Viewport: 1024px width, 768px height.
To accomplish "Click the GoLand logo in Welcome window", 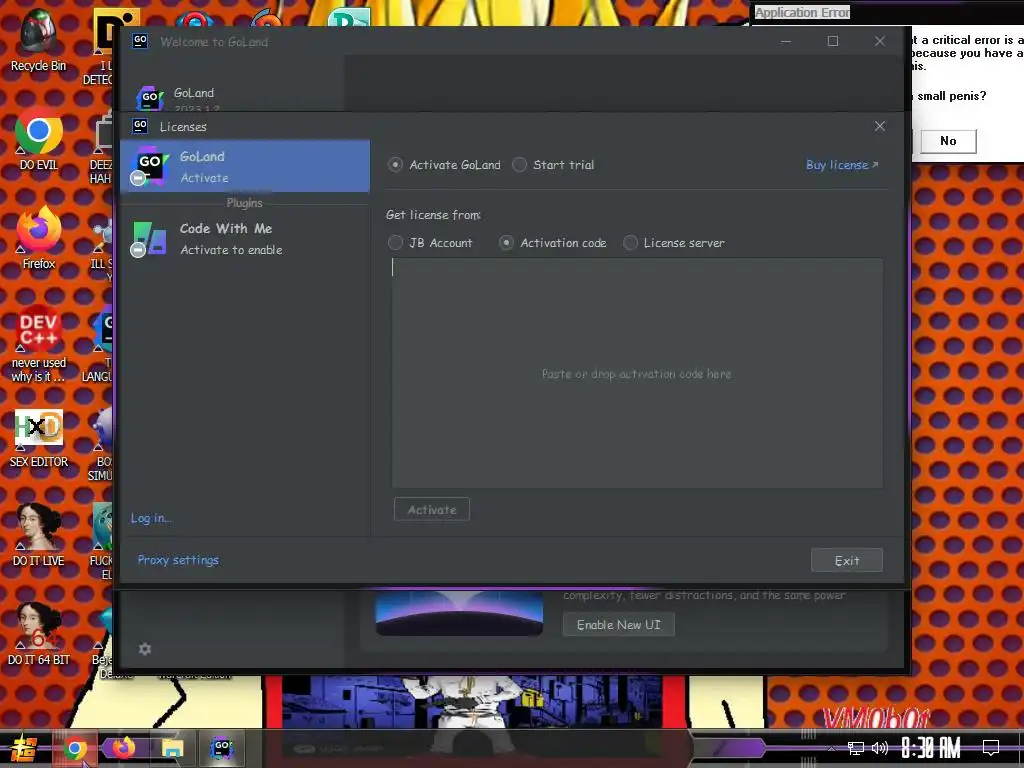I will pos(150,97).
